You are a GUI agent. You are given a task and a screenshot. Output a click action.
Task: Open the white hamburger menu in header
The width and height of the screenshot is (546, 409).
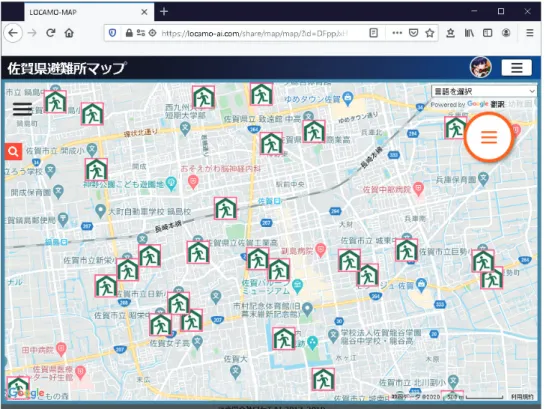(x=516, y=68)
